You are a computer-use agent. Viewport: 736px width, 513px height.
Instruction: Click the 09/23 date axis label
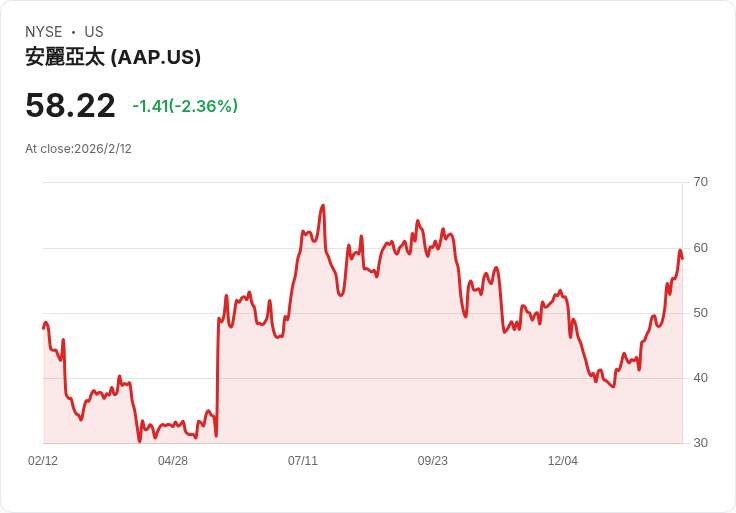tap(433, 461)
